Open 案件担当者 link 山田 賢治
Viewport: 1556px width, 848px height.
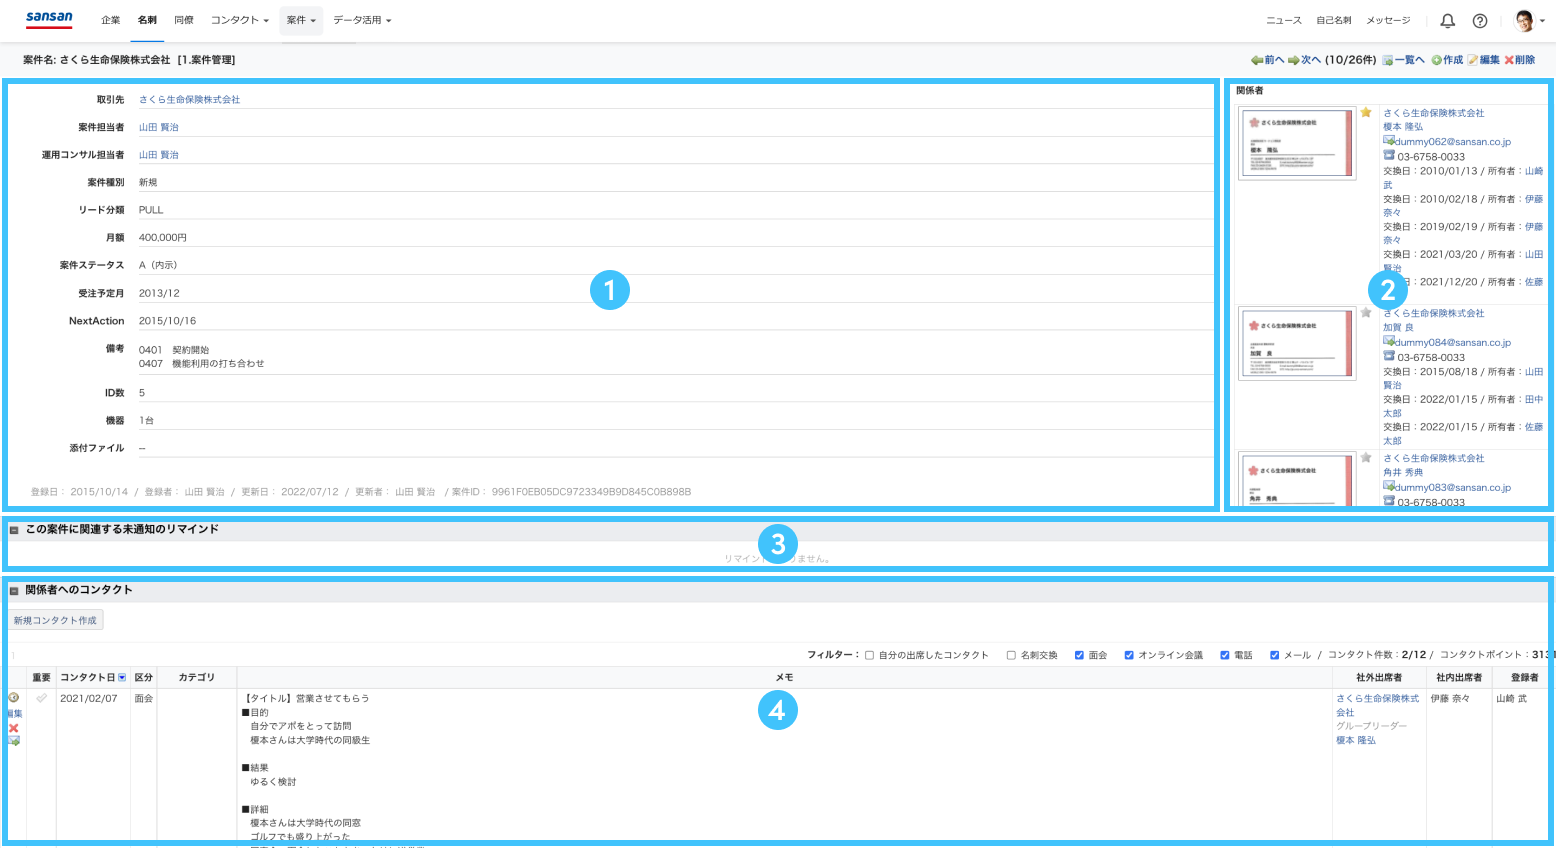[159, 127]
